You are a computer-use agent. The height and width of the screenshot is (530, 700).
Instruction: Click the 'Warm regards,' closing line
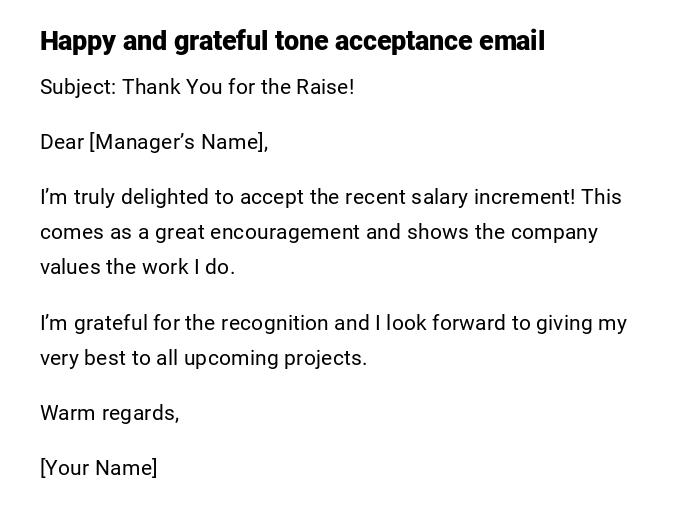click(x=109, y=413)
